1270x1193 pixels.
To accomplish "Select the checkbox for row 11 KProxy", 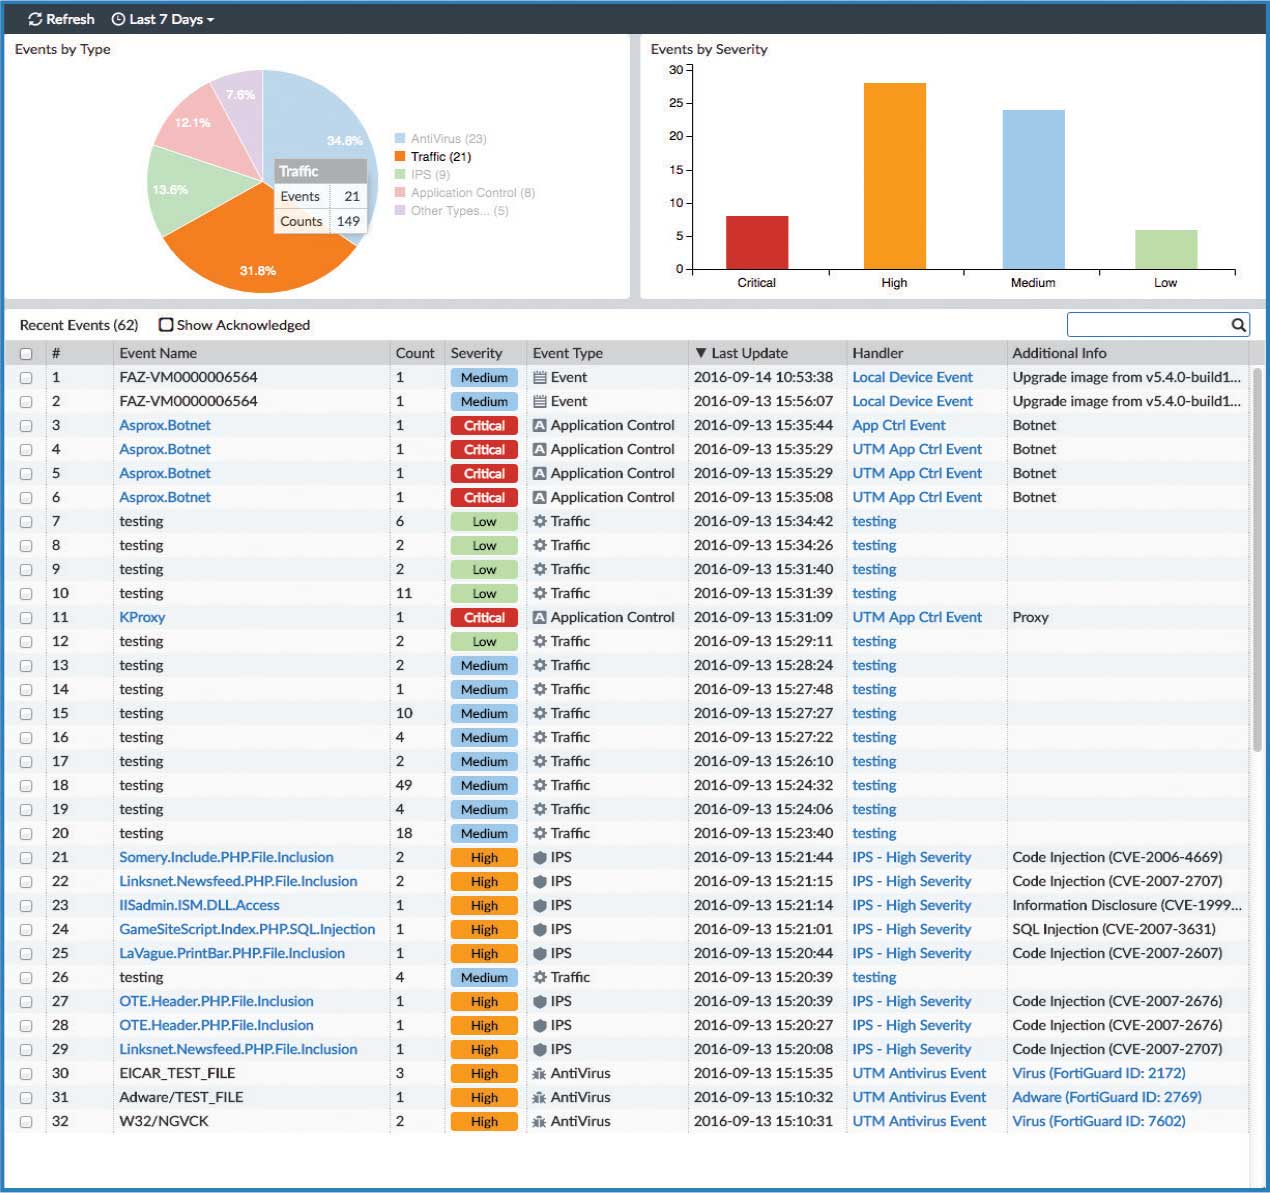I will (x=26, y=618).
